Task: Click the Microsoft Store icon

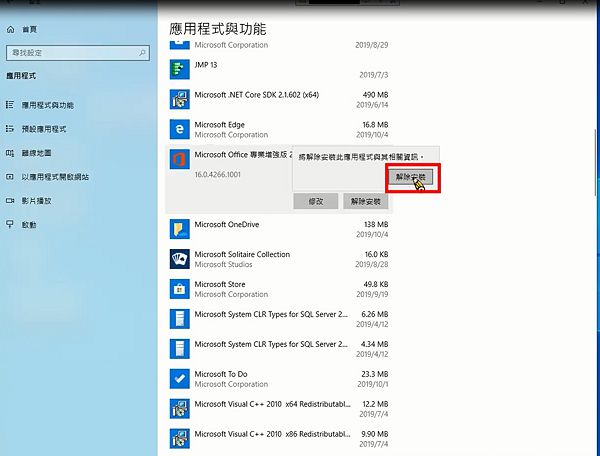Action: [179, 289]
